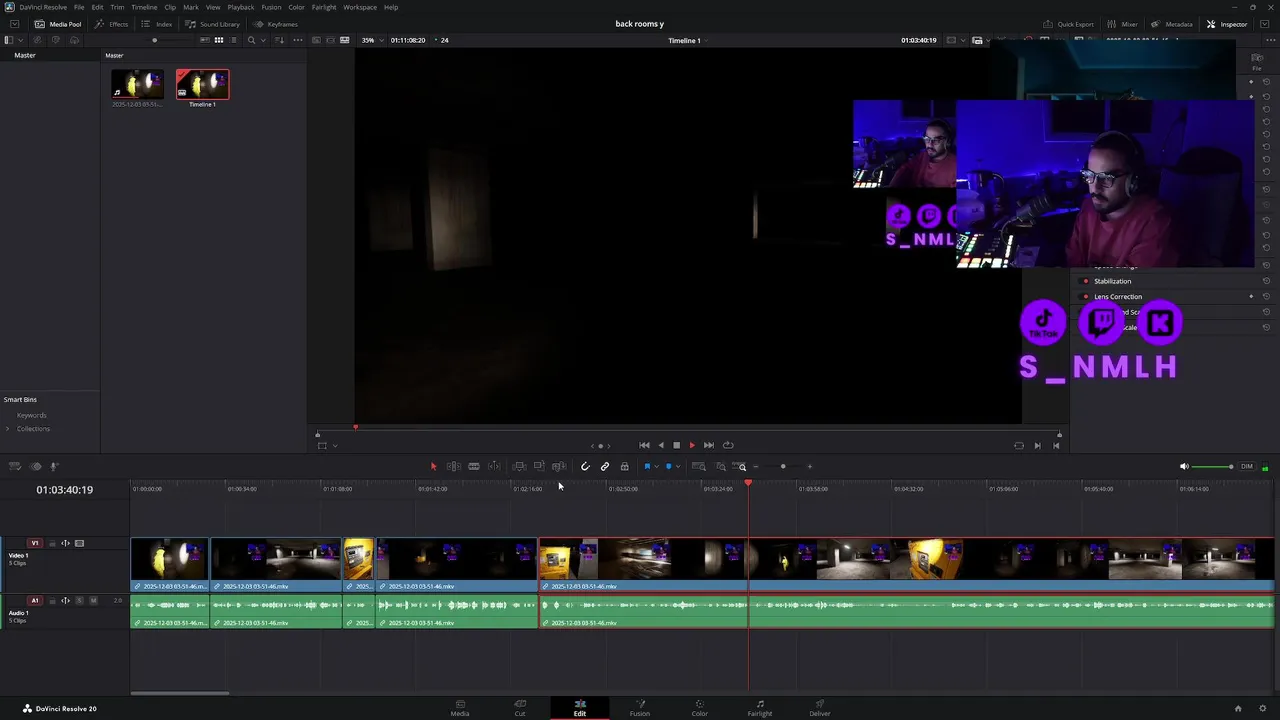Open the Media Pool panel
This screenshot has height=720, width=1280.
pos(58,24)
